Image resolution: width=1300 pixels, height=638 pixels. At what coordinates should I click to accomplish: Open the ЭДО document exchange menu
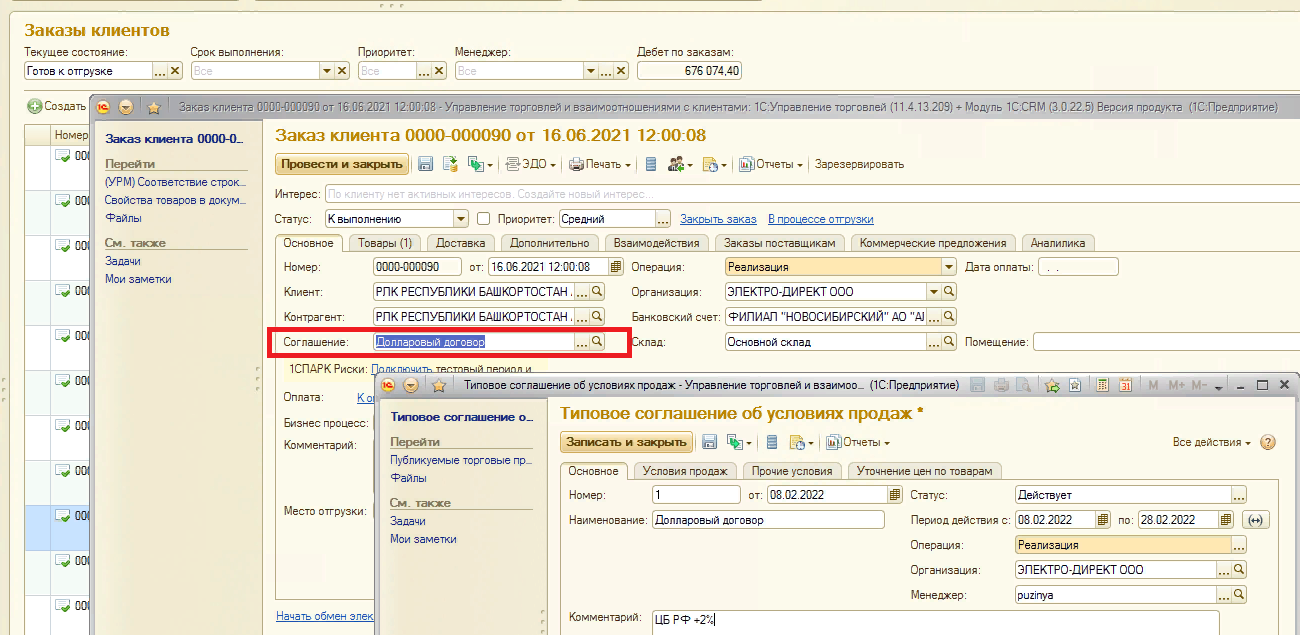pyautogui.click(x=530, y=164)
